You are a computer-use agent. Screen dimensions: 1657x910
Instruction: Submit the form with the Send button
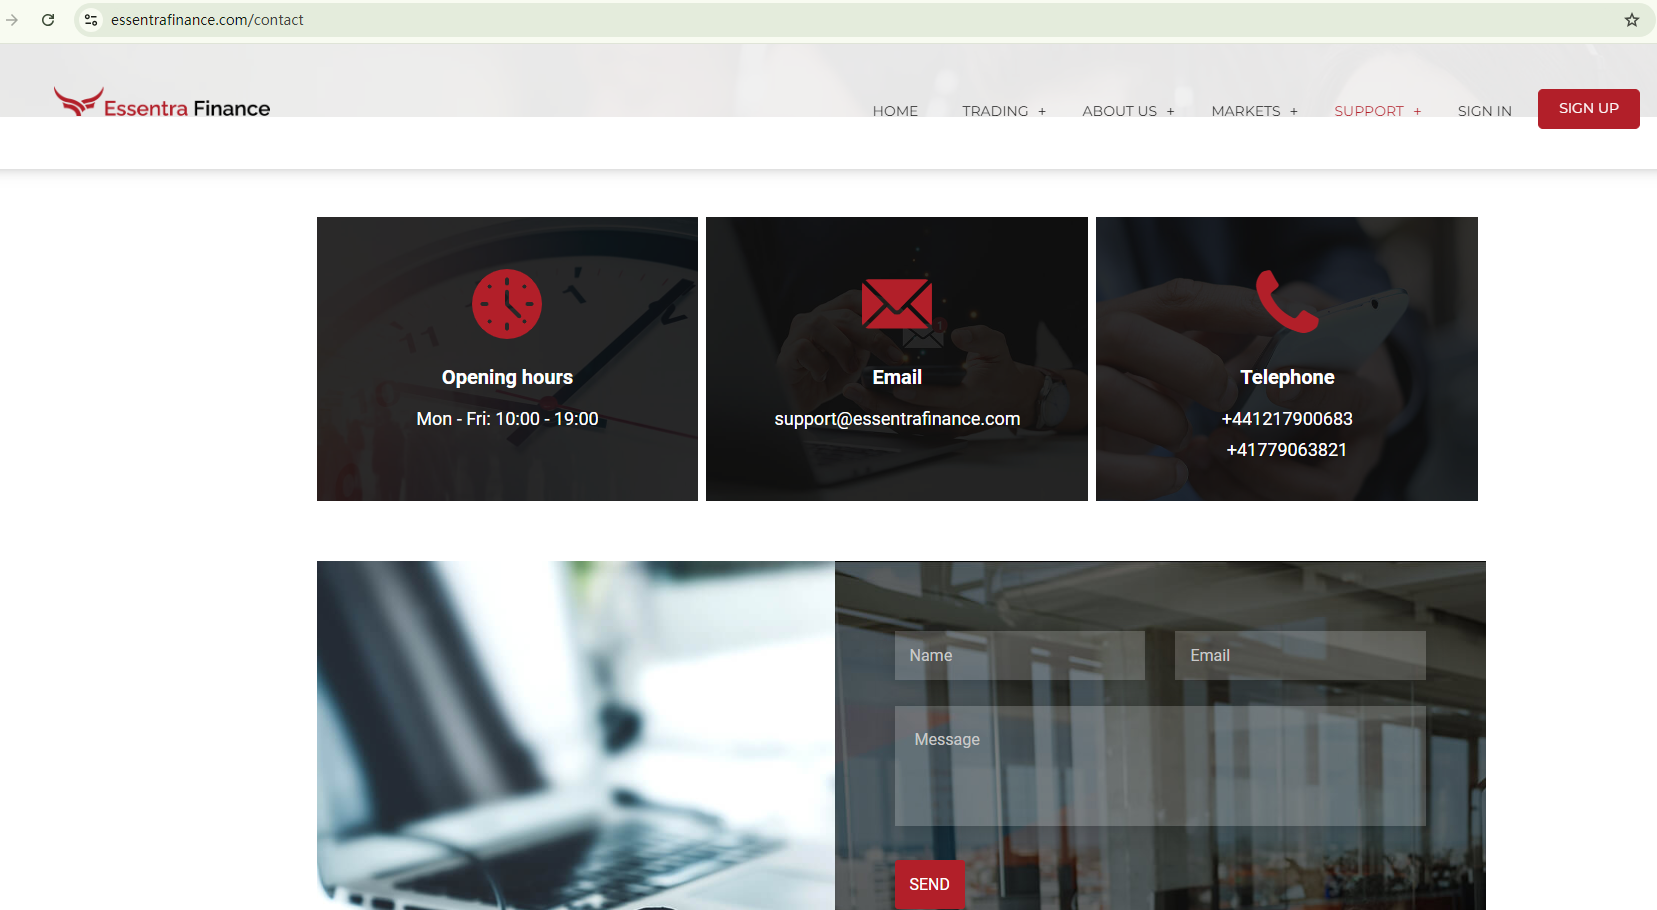tap(929, 884)
